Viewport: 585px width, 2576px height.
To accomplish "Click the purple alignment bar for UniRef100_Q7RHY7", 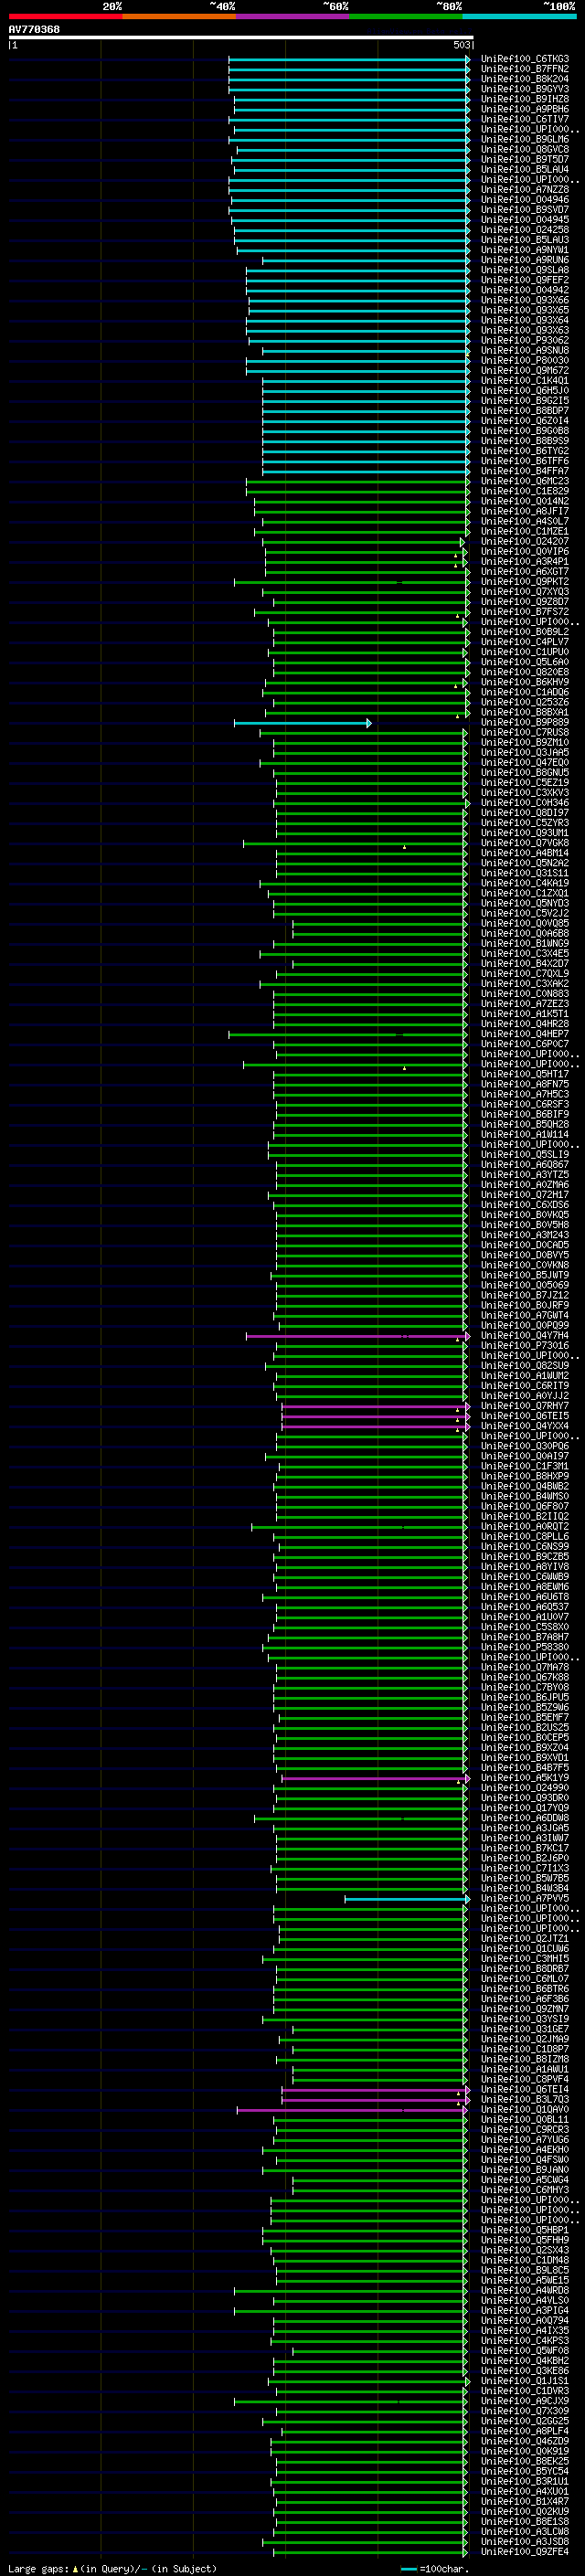I will click(x=376, y=1406).
